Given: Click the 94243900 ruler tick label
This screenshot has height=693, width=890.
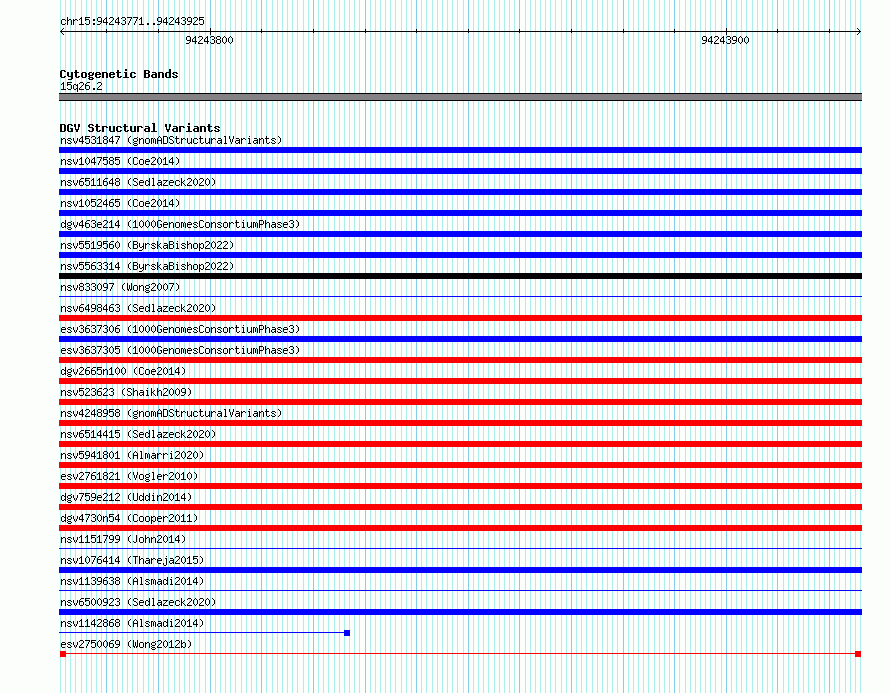Looking at the screenshot, I should click(725, 40).
